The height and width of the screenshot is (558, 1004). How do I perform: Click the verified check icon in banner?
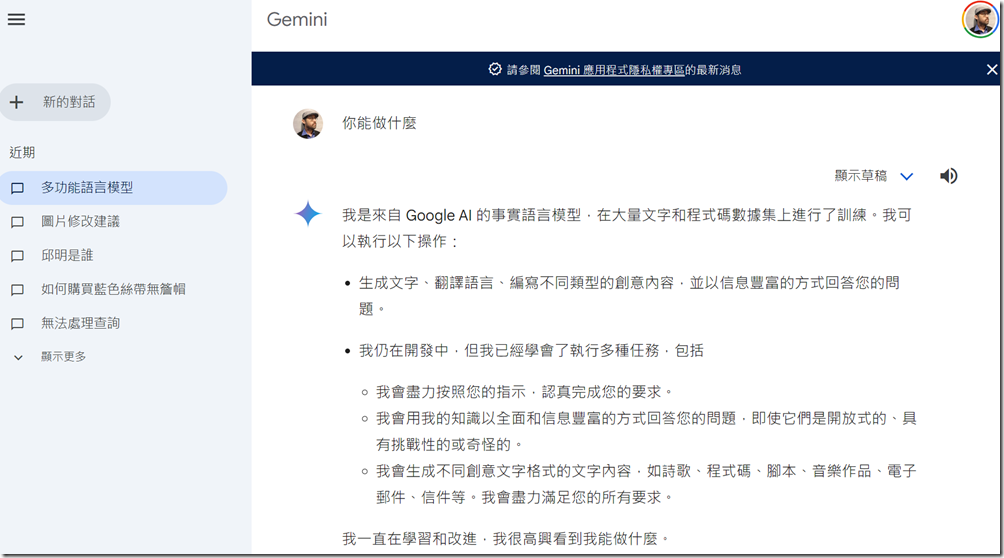click(x=495, y=69)
